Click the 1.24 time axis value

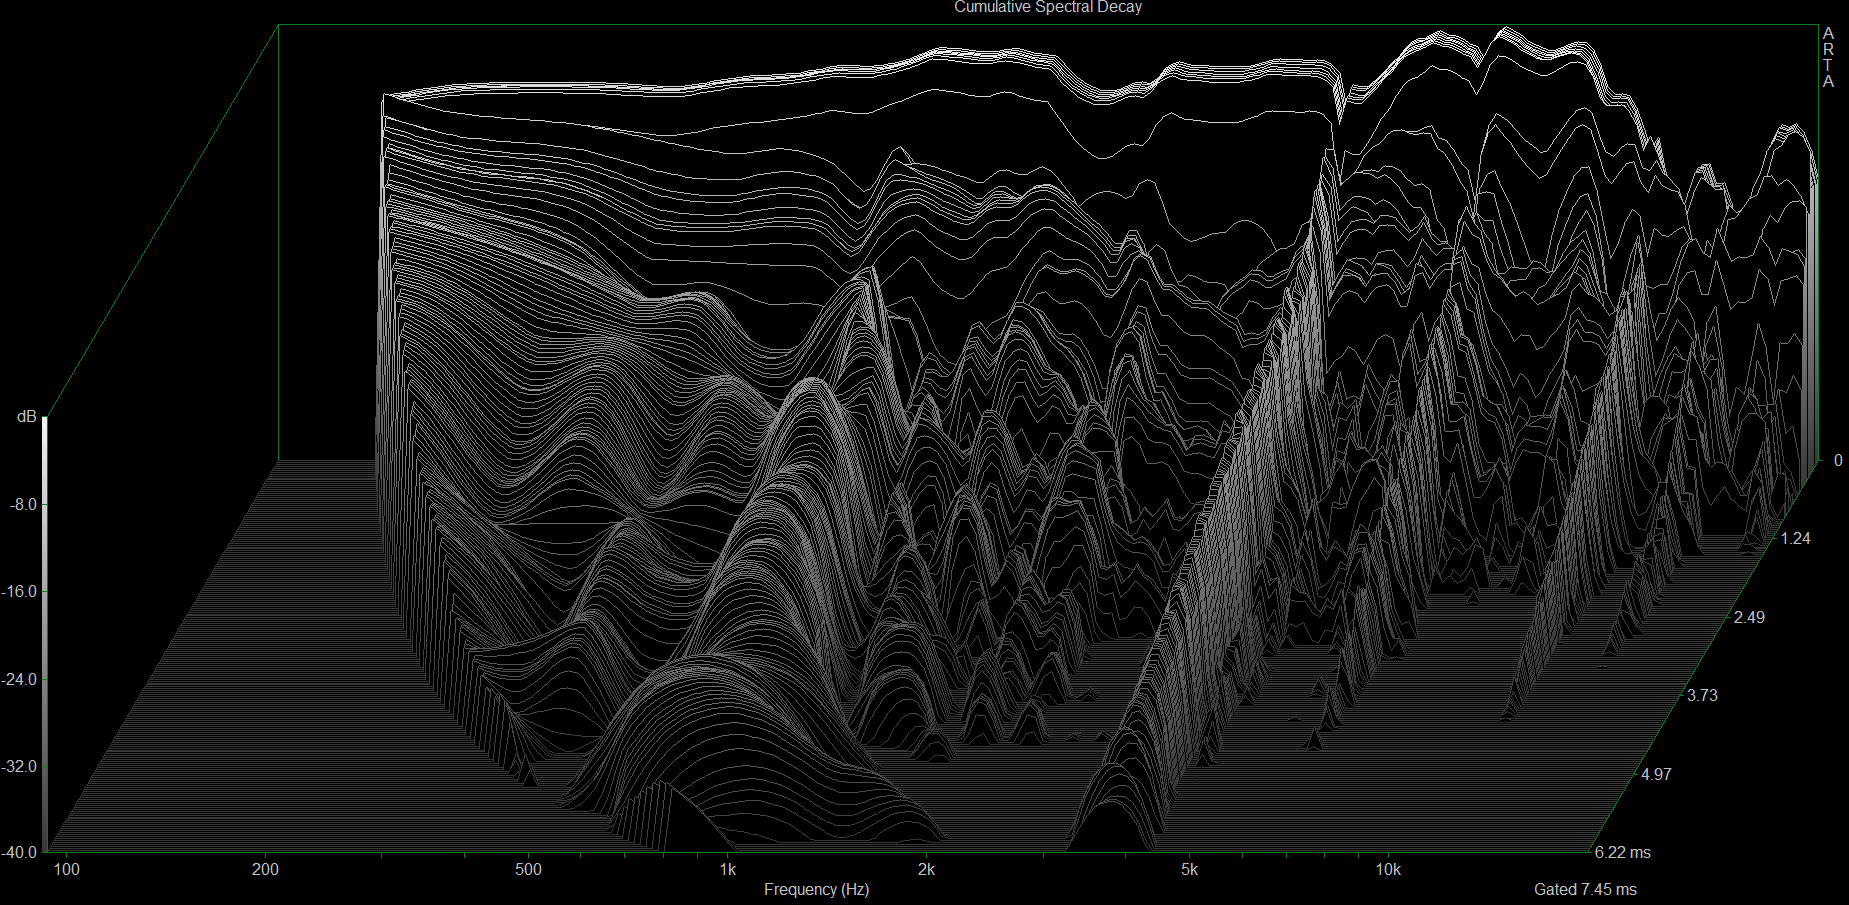pos(1796,538)
